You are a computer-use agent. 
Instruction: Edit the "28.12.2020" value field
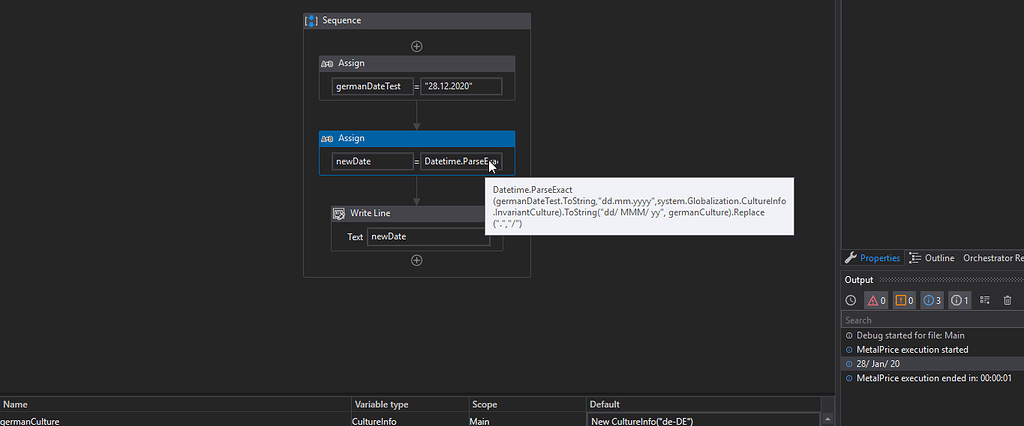(461, 86)
